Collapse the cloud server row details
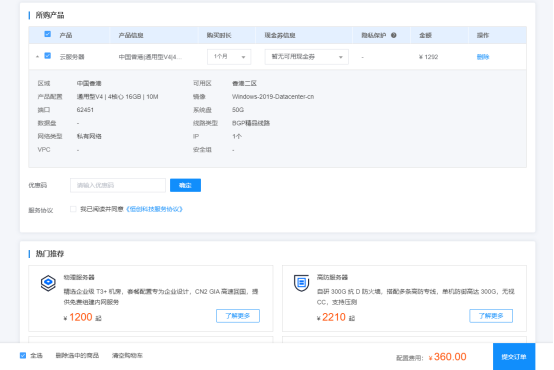The width and height of the screenshot is (554, 370). pos(37,57)
